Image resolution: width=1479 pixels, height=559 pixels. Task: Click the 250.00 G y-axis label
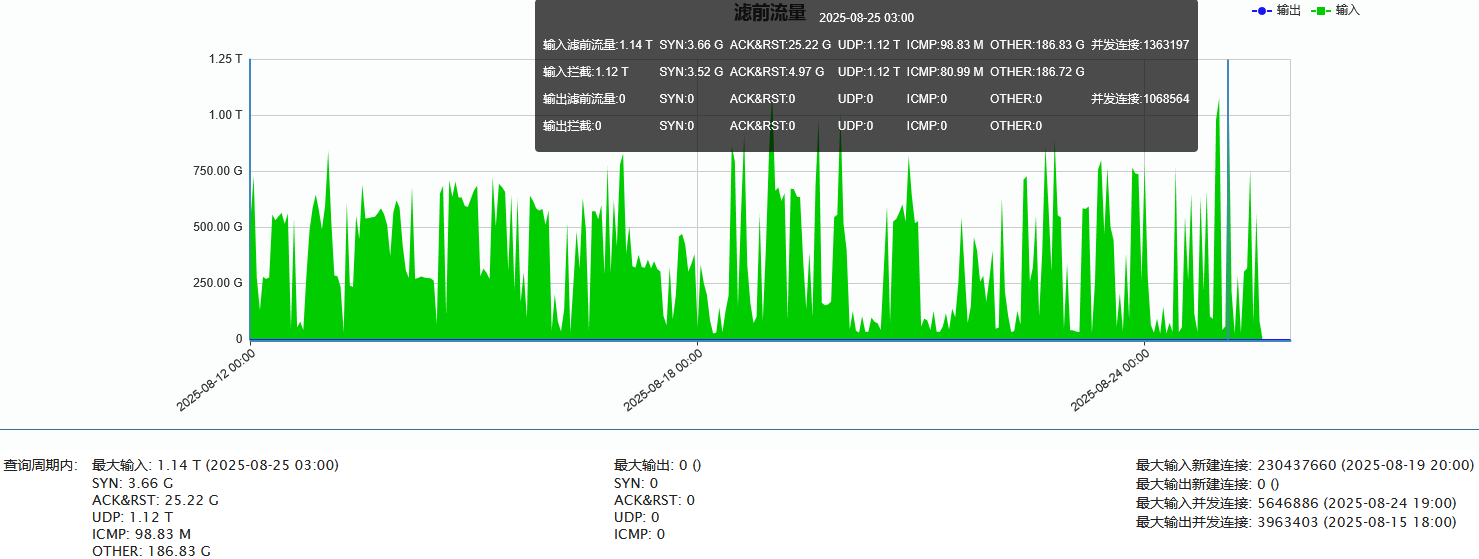(x=218, y=283)
